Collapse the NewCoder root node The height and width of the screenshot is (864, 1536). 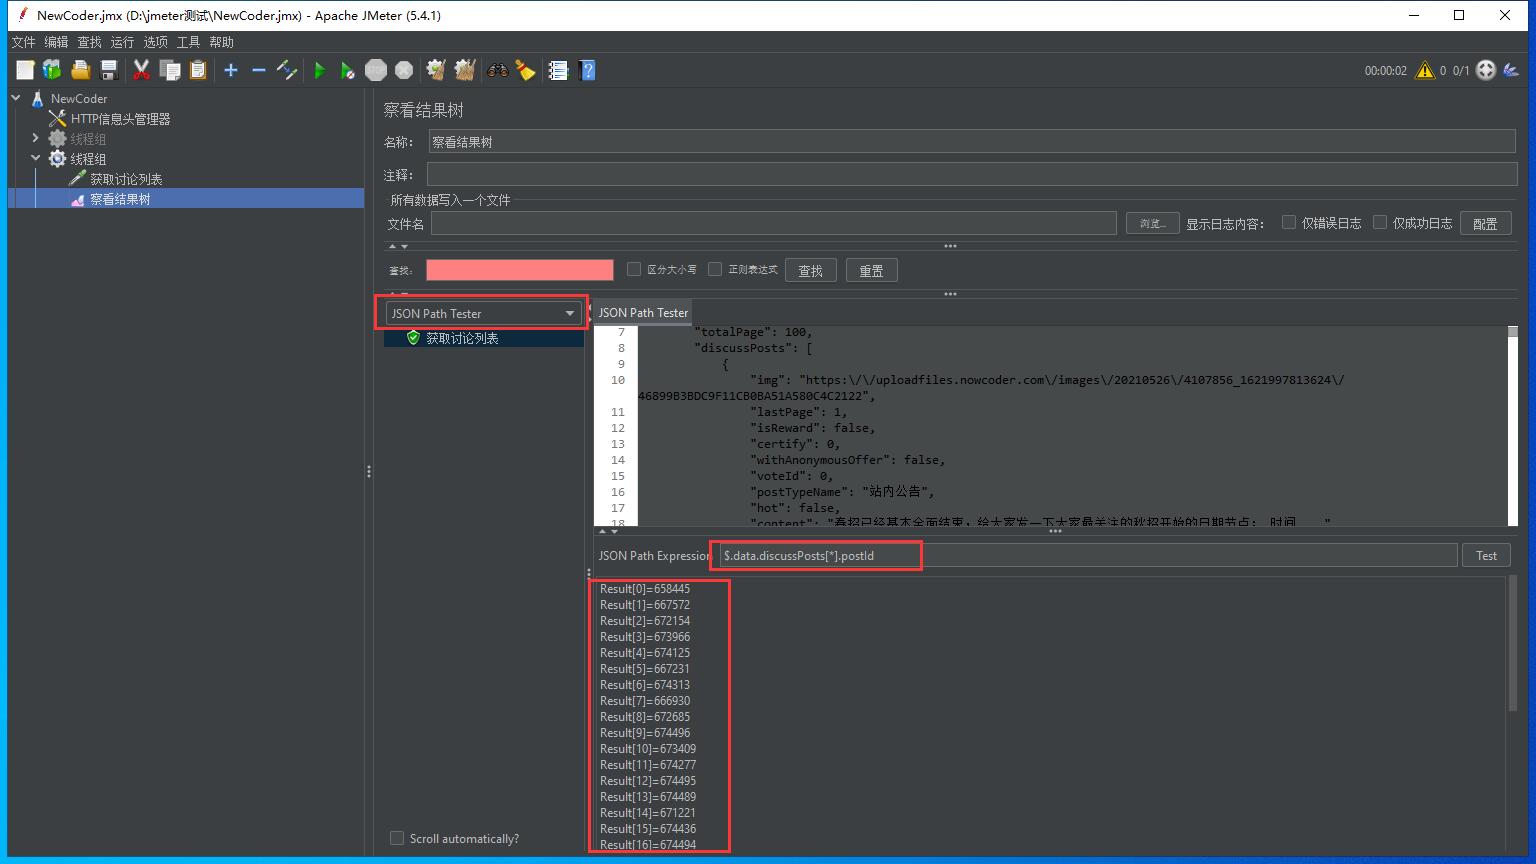[16, 98]
